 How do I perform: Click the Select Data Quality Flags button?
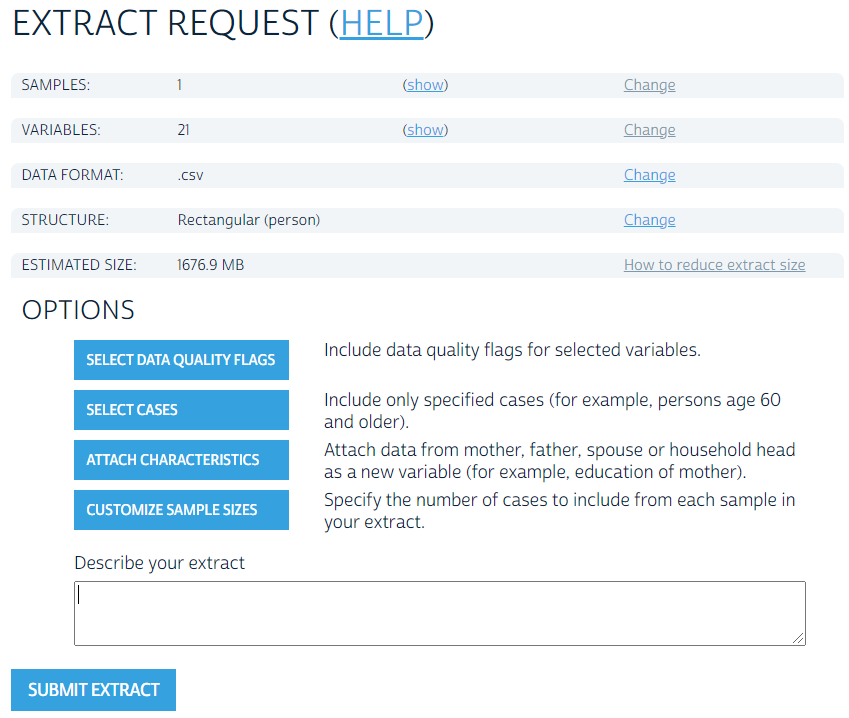[181, 360]
